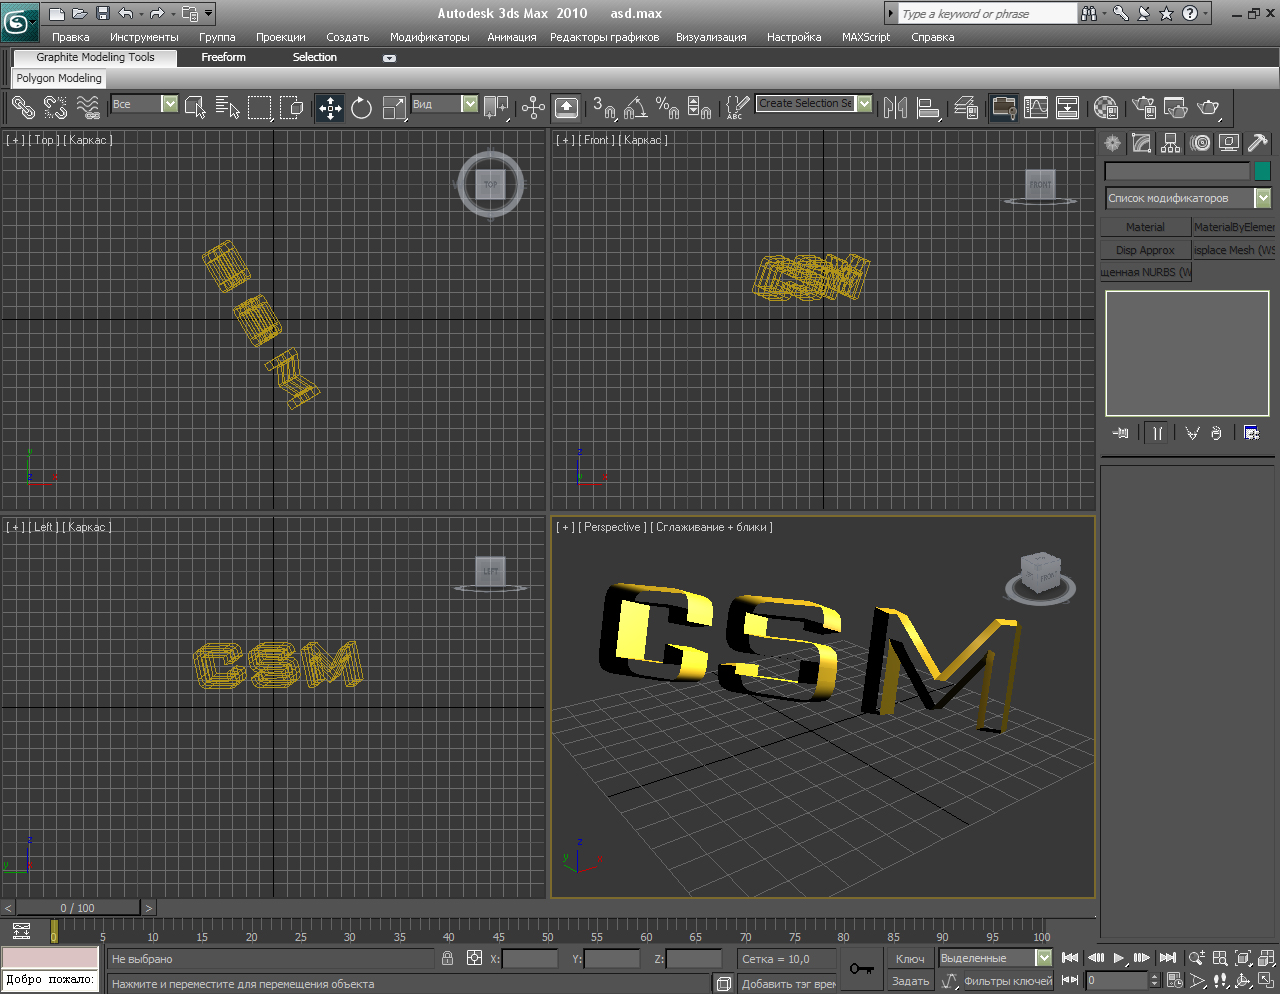Select the Select and Link tool

click(x=23, y=106)
